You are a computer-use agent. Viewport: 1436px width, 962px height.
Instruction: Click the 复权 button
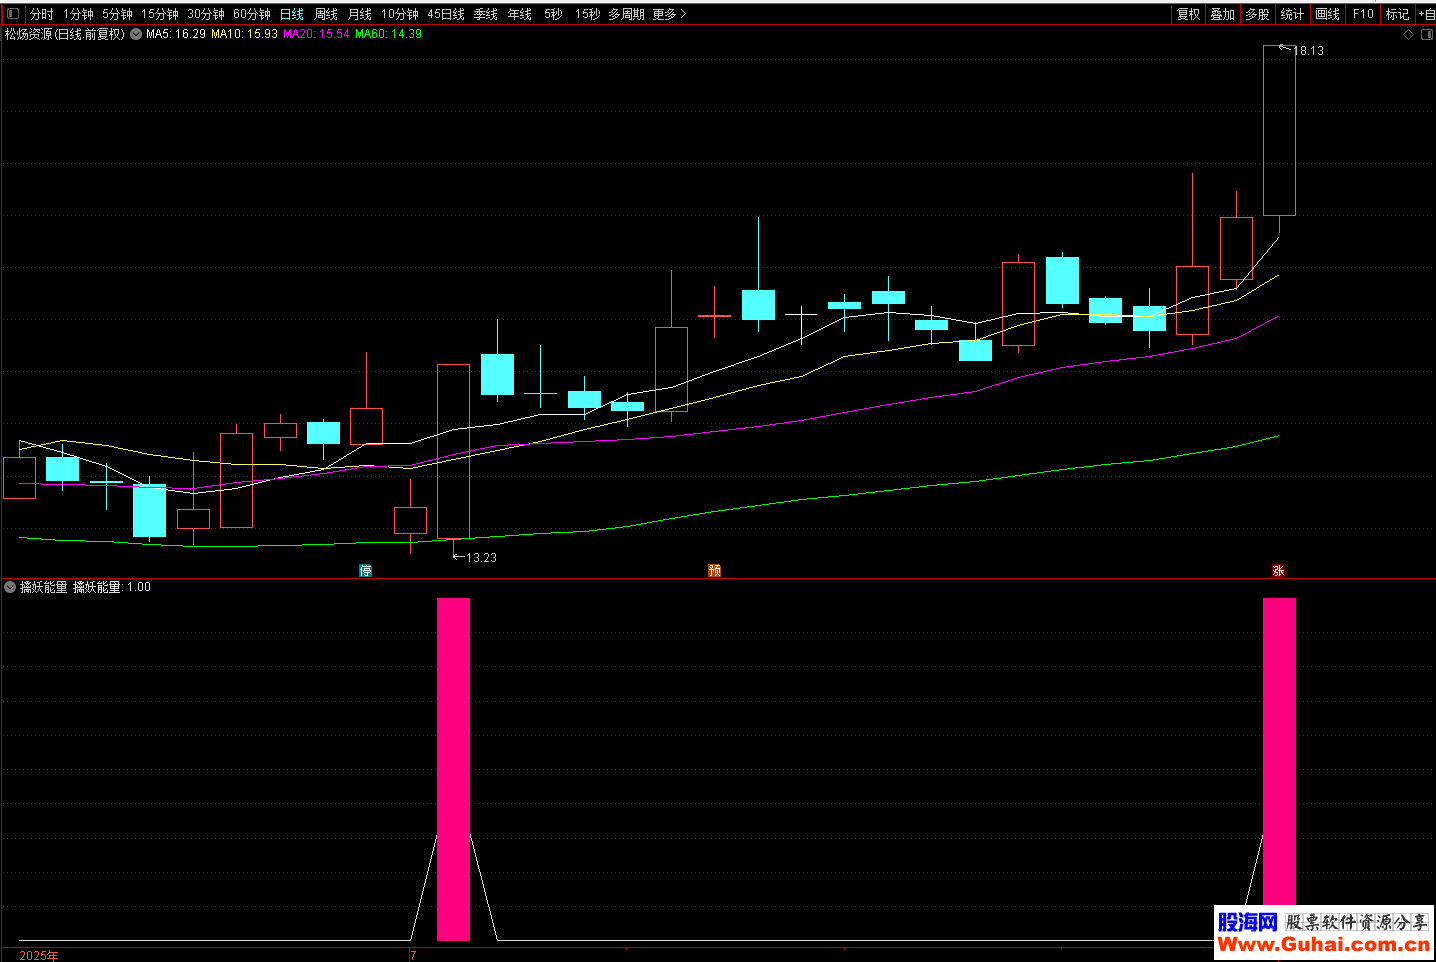[1188, 14]
